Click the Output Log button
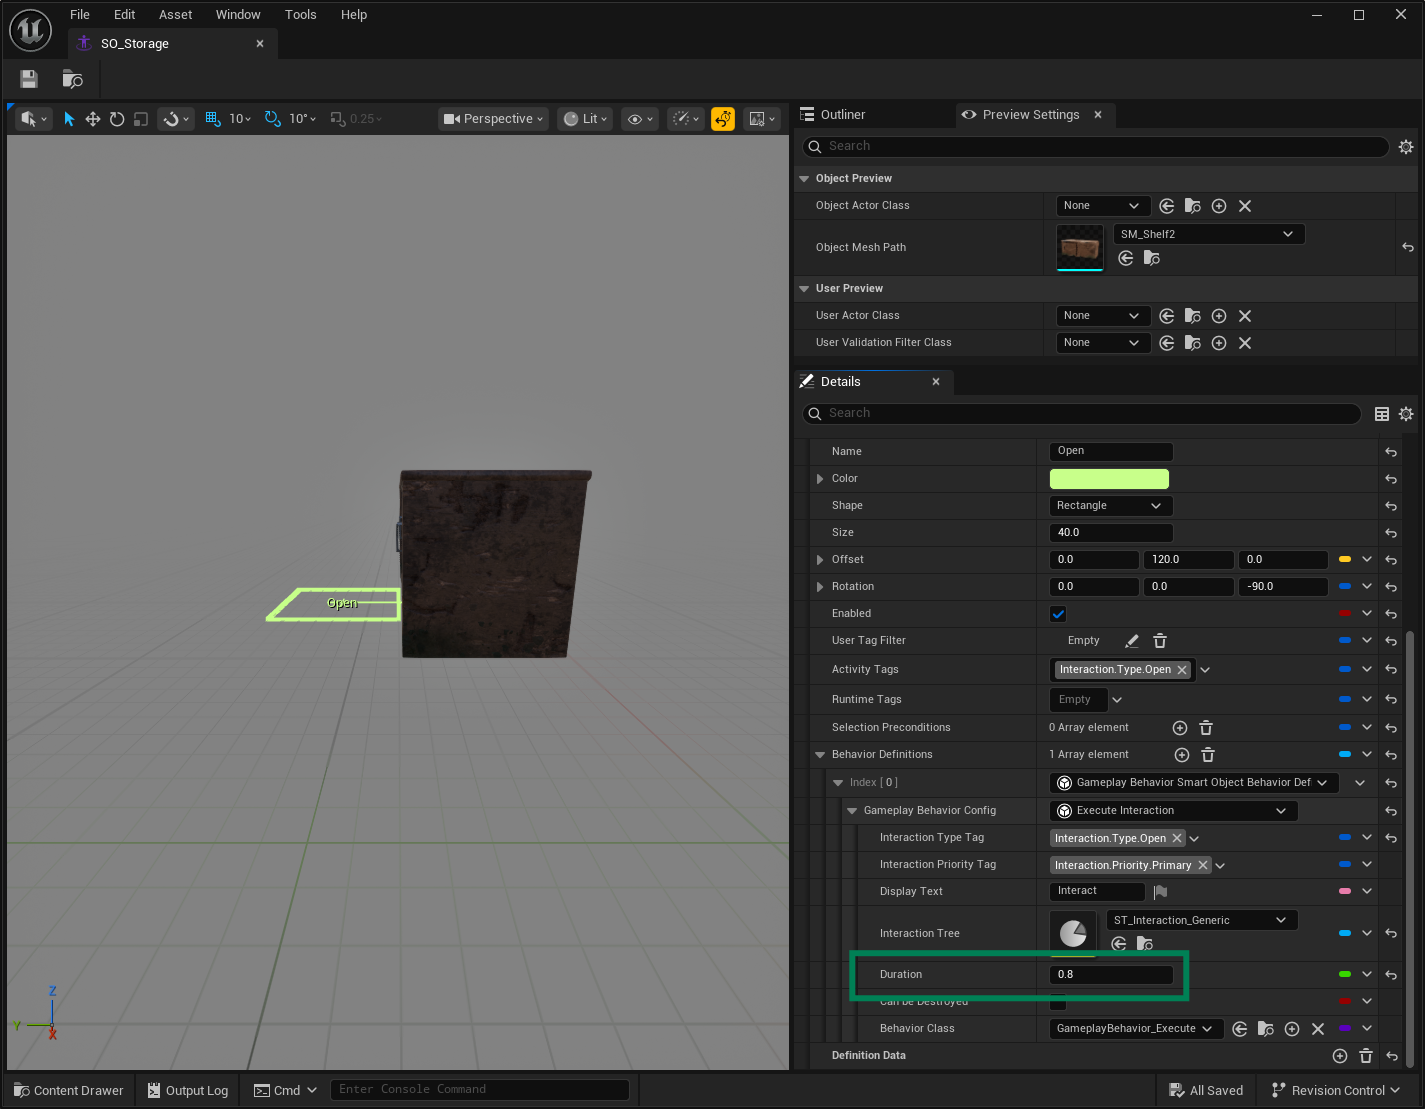Screen dimensions: 1425x1109 coord(188,1090)
